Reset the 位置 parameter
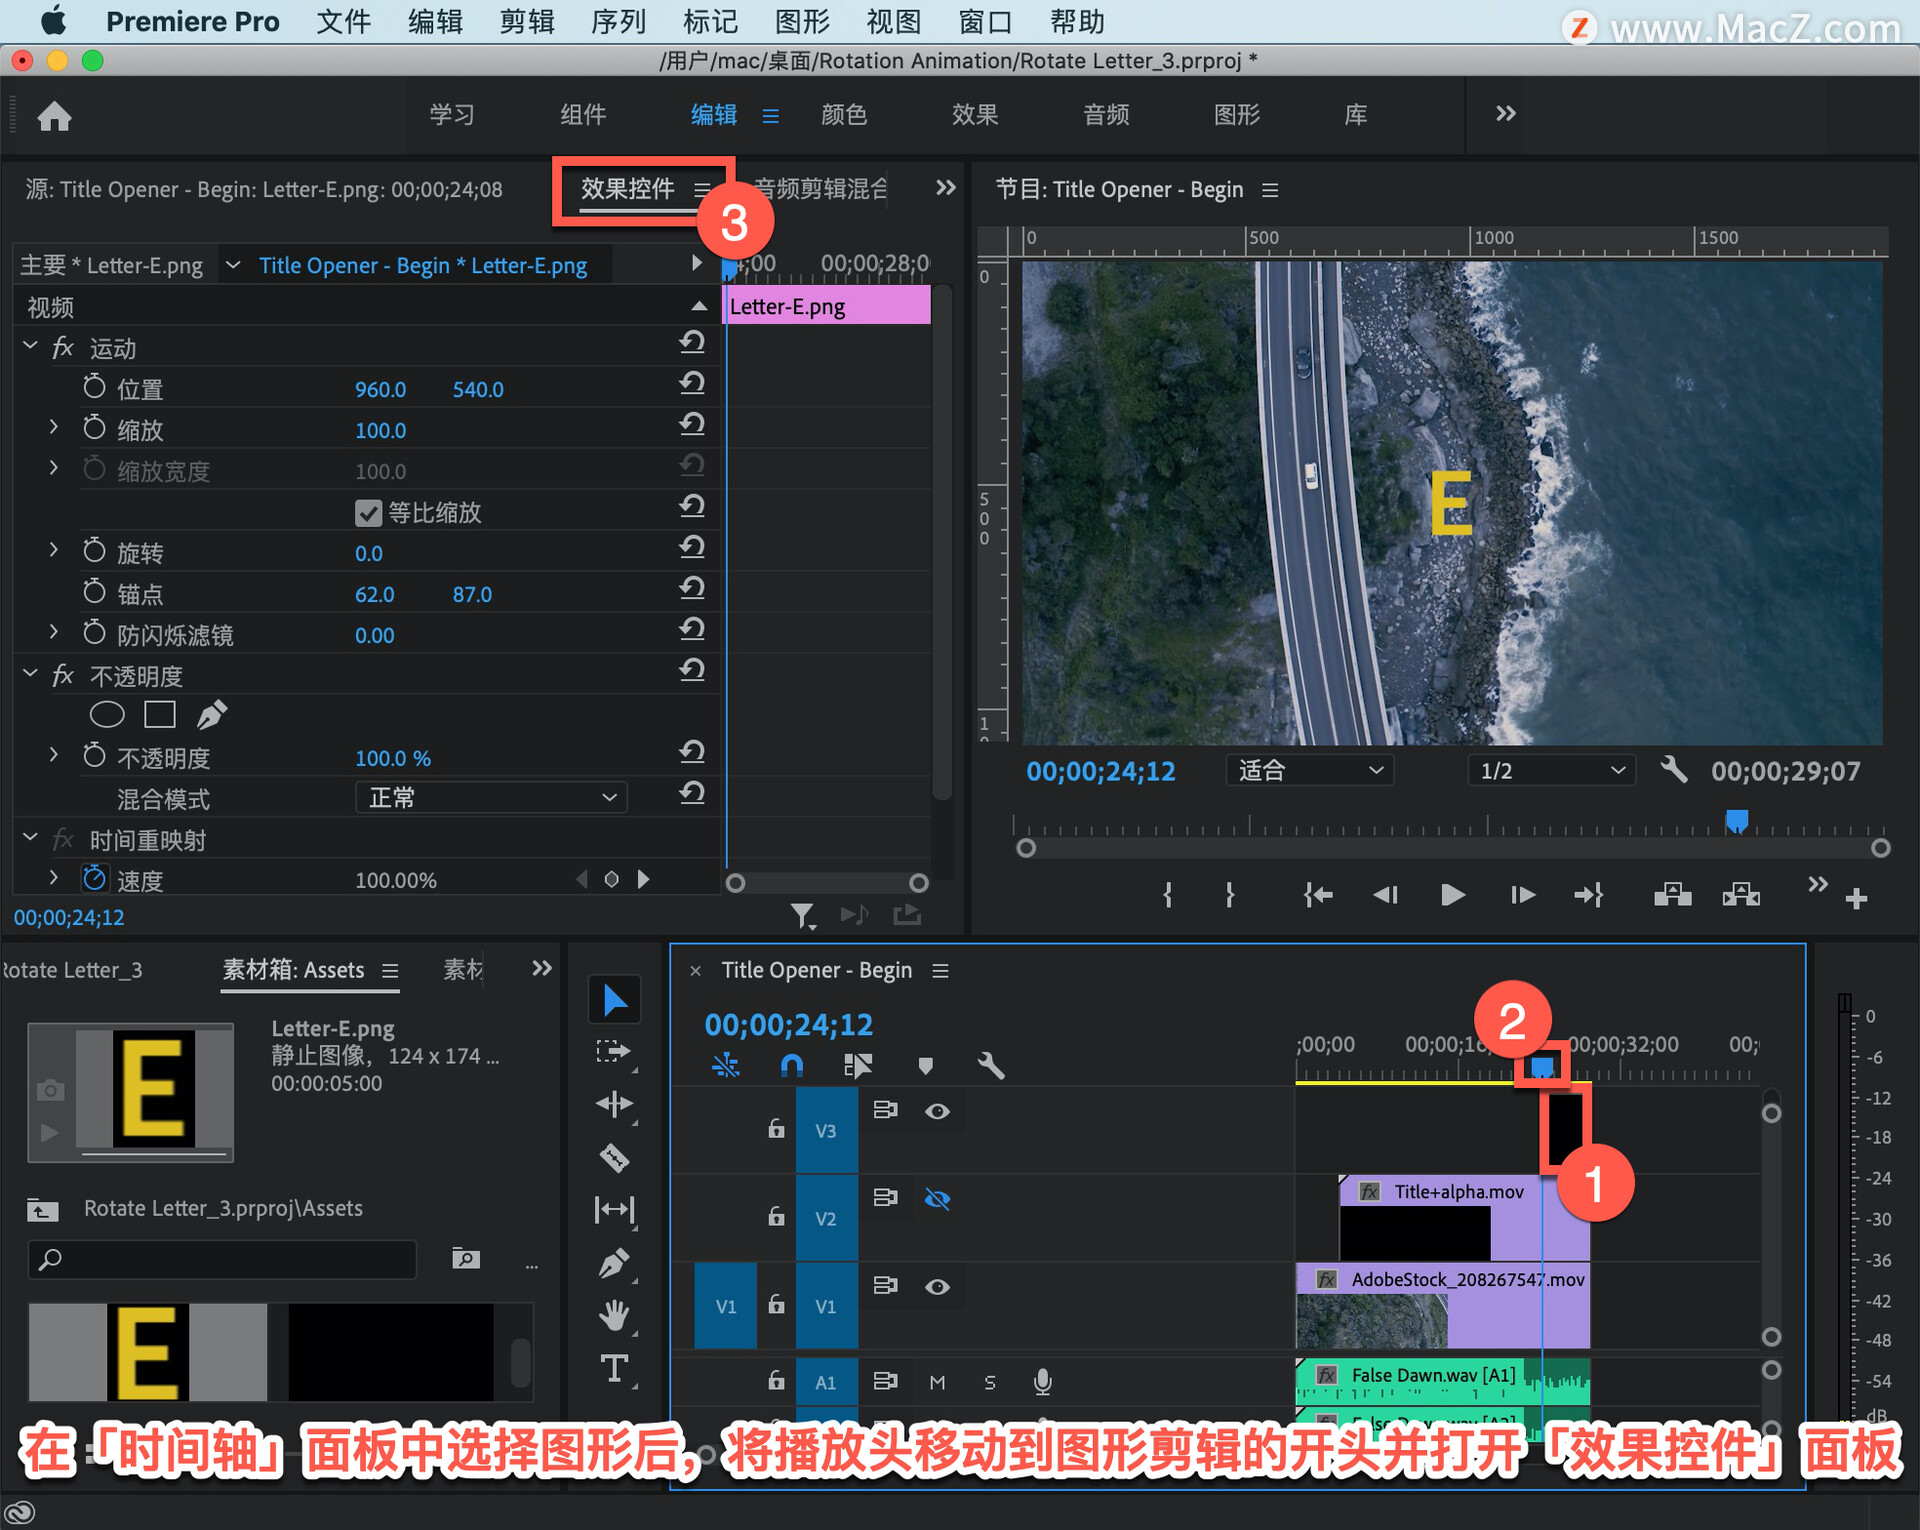1920x1530 pixels. pyautogui.click(x=692, y=384)
